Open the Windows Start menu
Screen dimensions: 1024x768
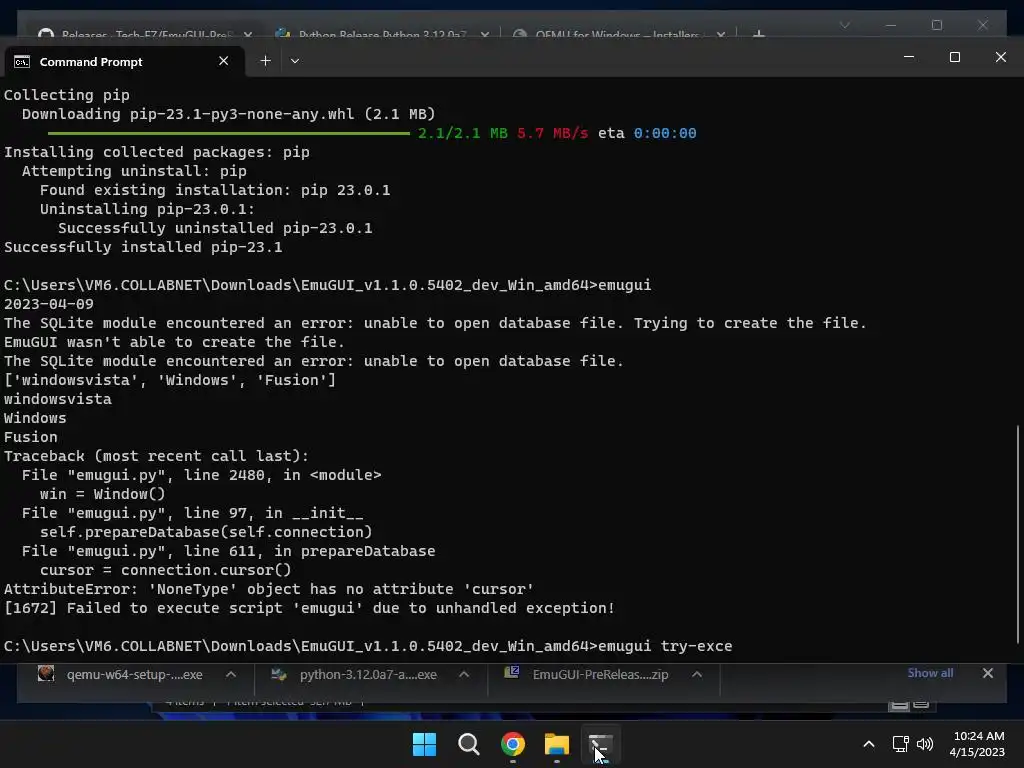click(x=424, y=744)
